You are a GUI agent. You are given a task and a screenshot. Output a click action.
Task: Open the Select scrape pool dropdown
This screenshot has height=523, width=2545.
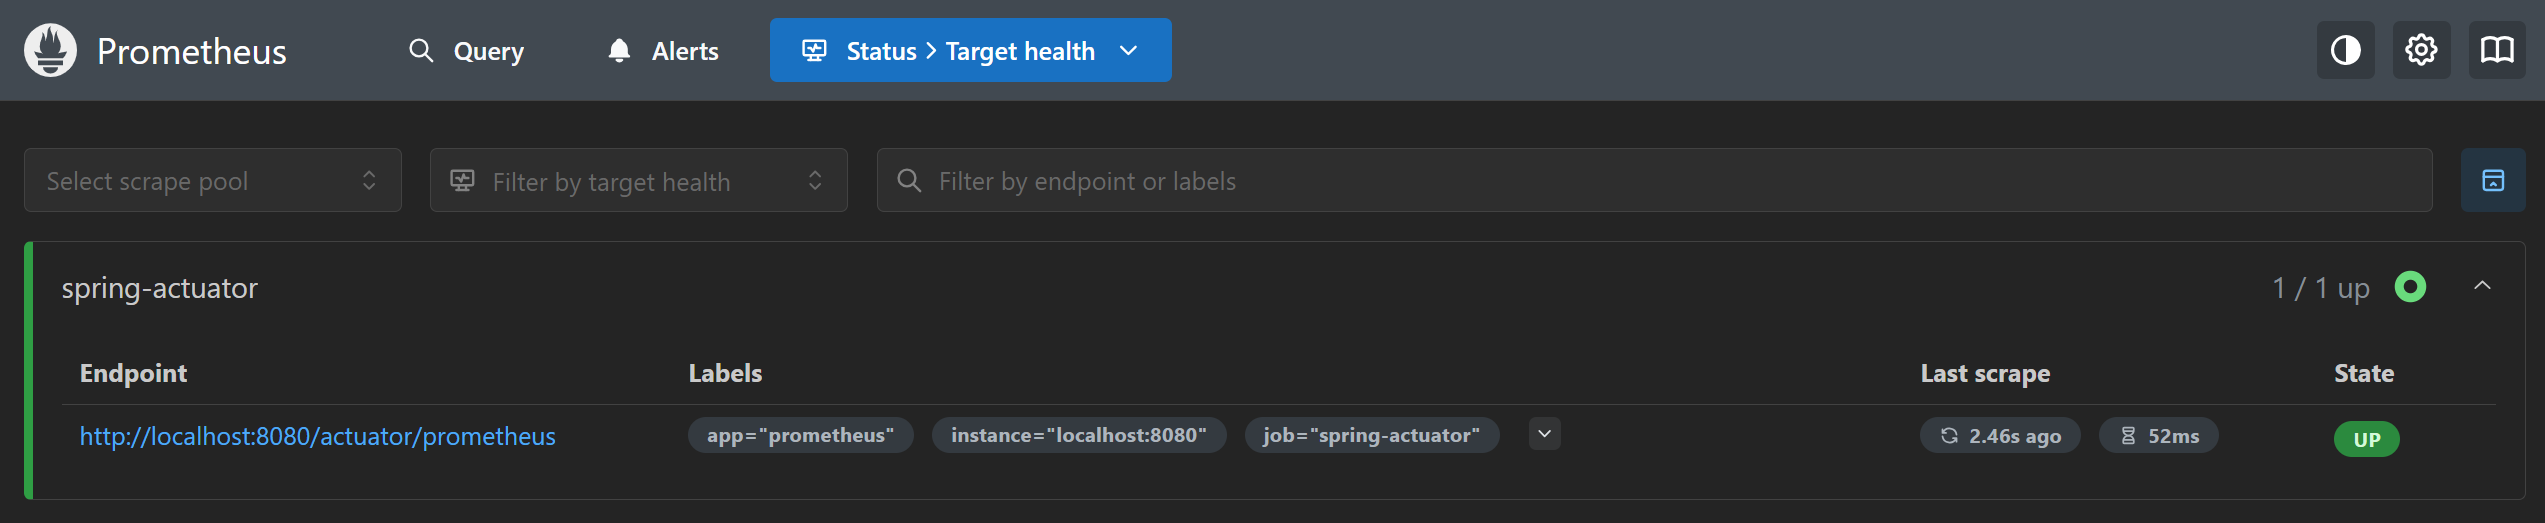point(212,181)
